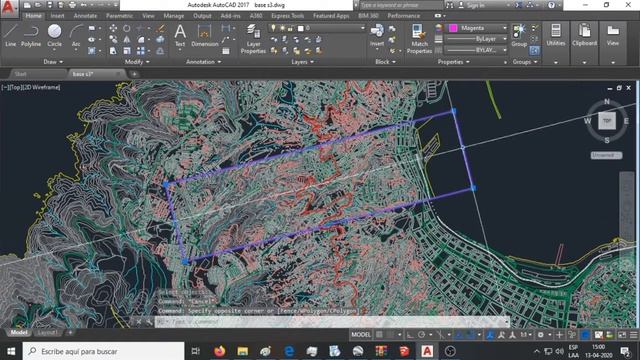The height and width of the screenshot is (360, 640).
Task: Click the Stretch tool in Modify panel
Action: click(113, 51)
